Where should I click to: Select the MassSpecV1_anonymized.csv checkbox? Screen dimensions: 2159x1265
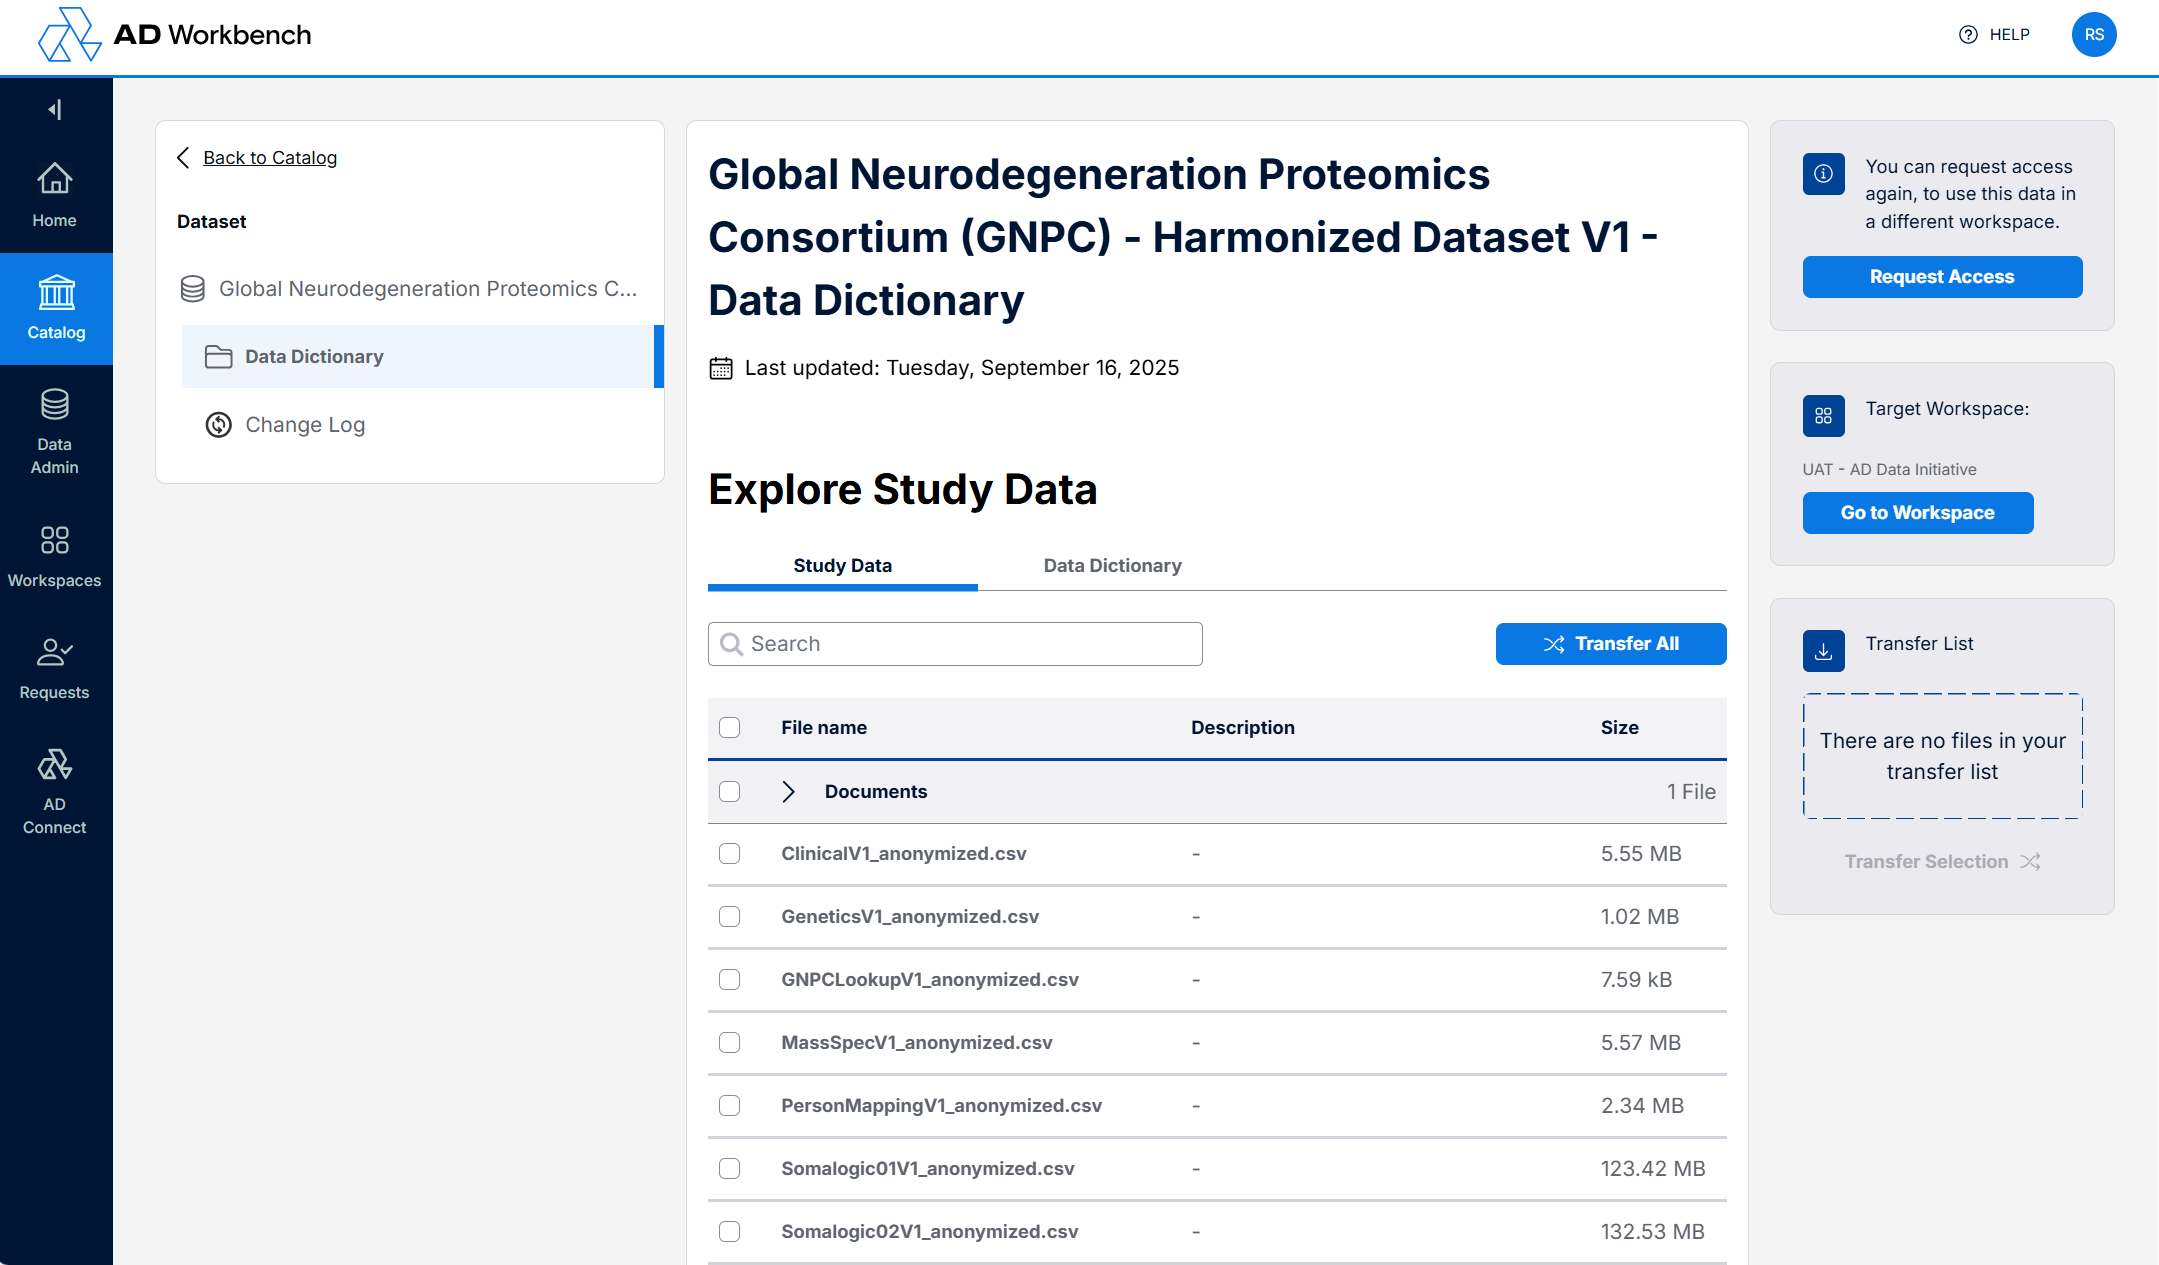click(730, 1043)
